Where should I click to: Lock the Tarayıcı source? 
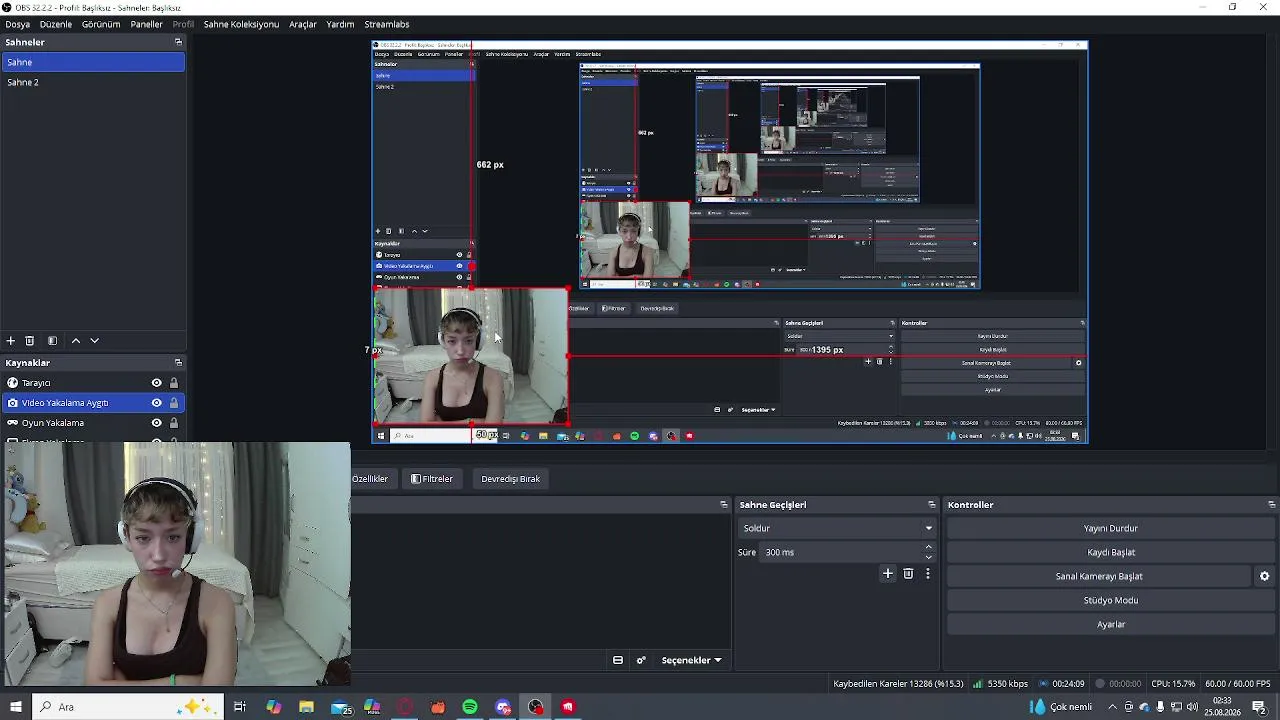tap(174, 383)
